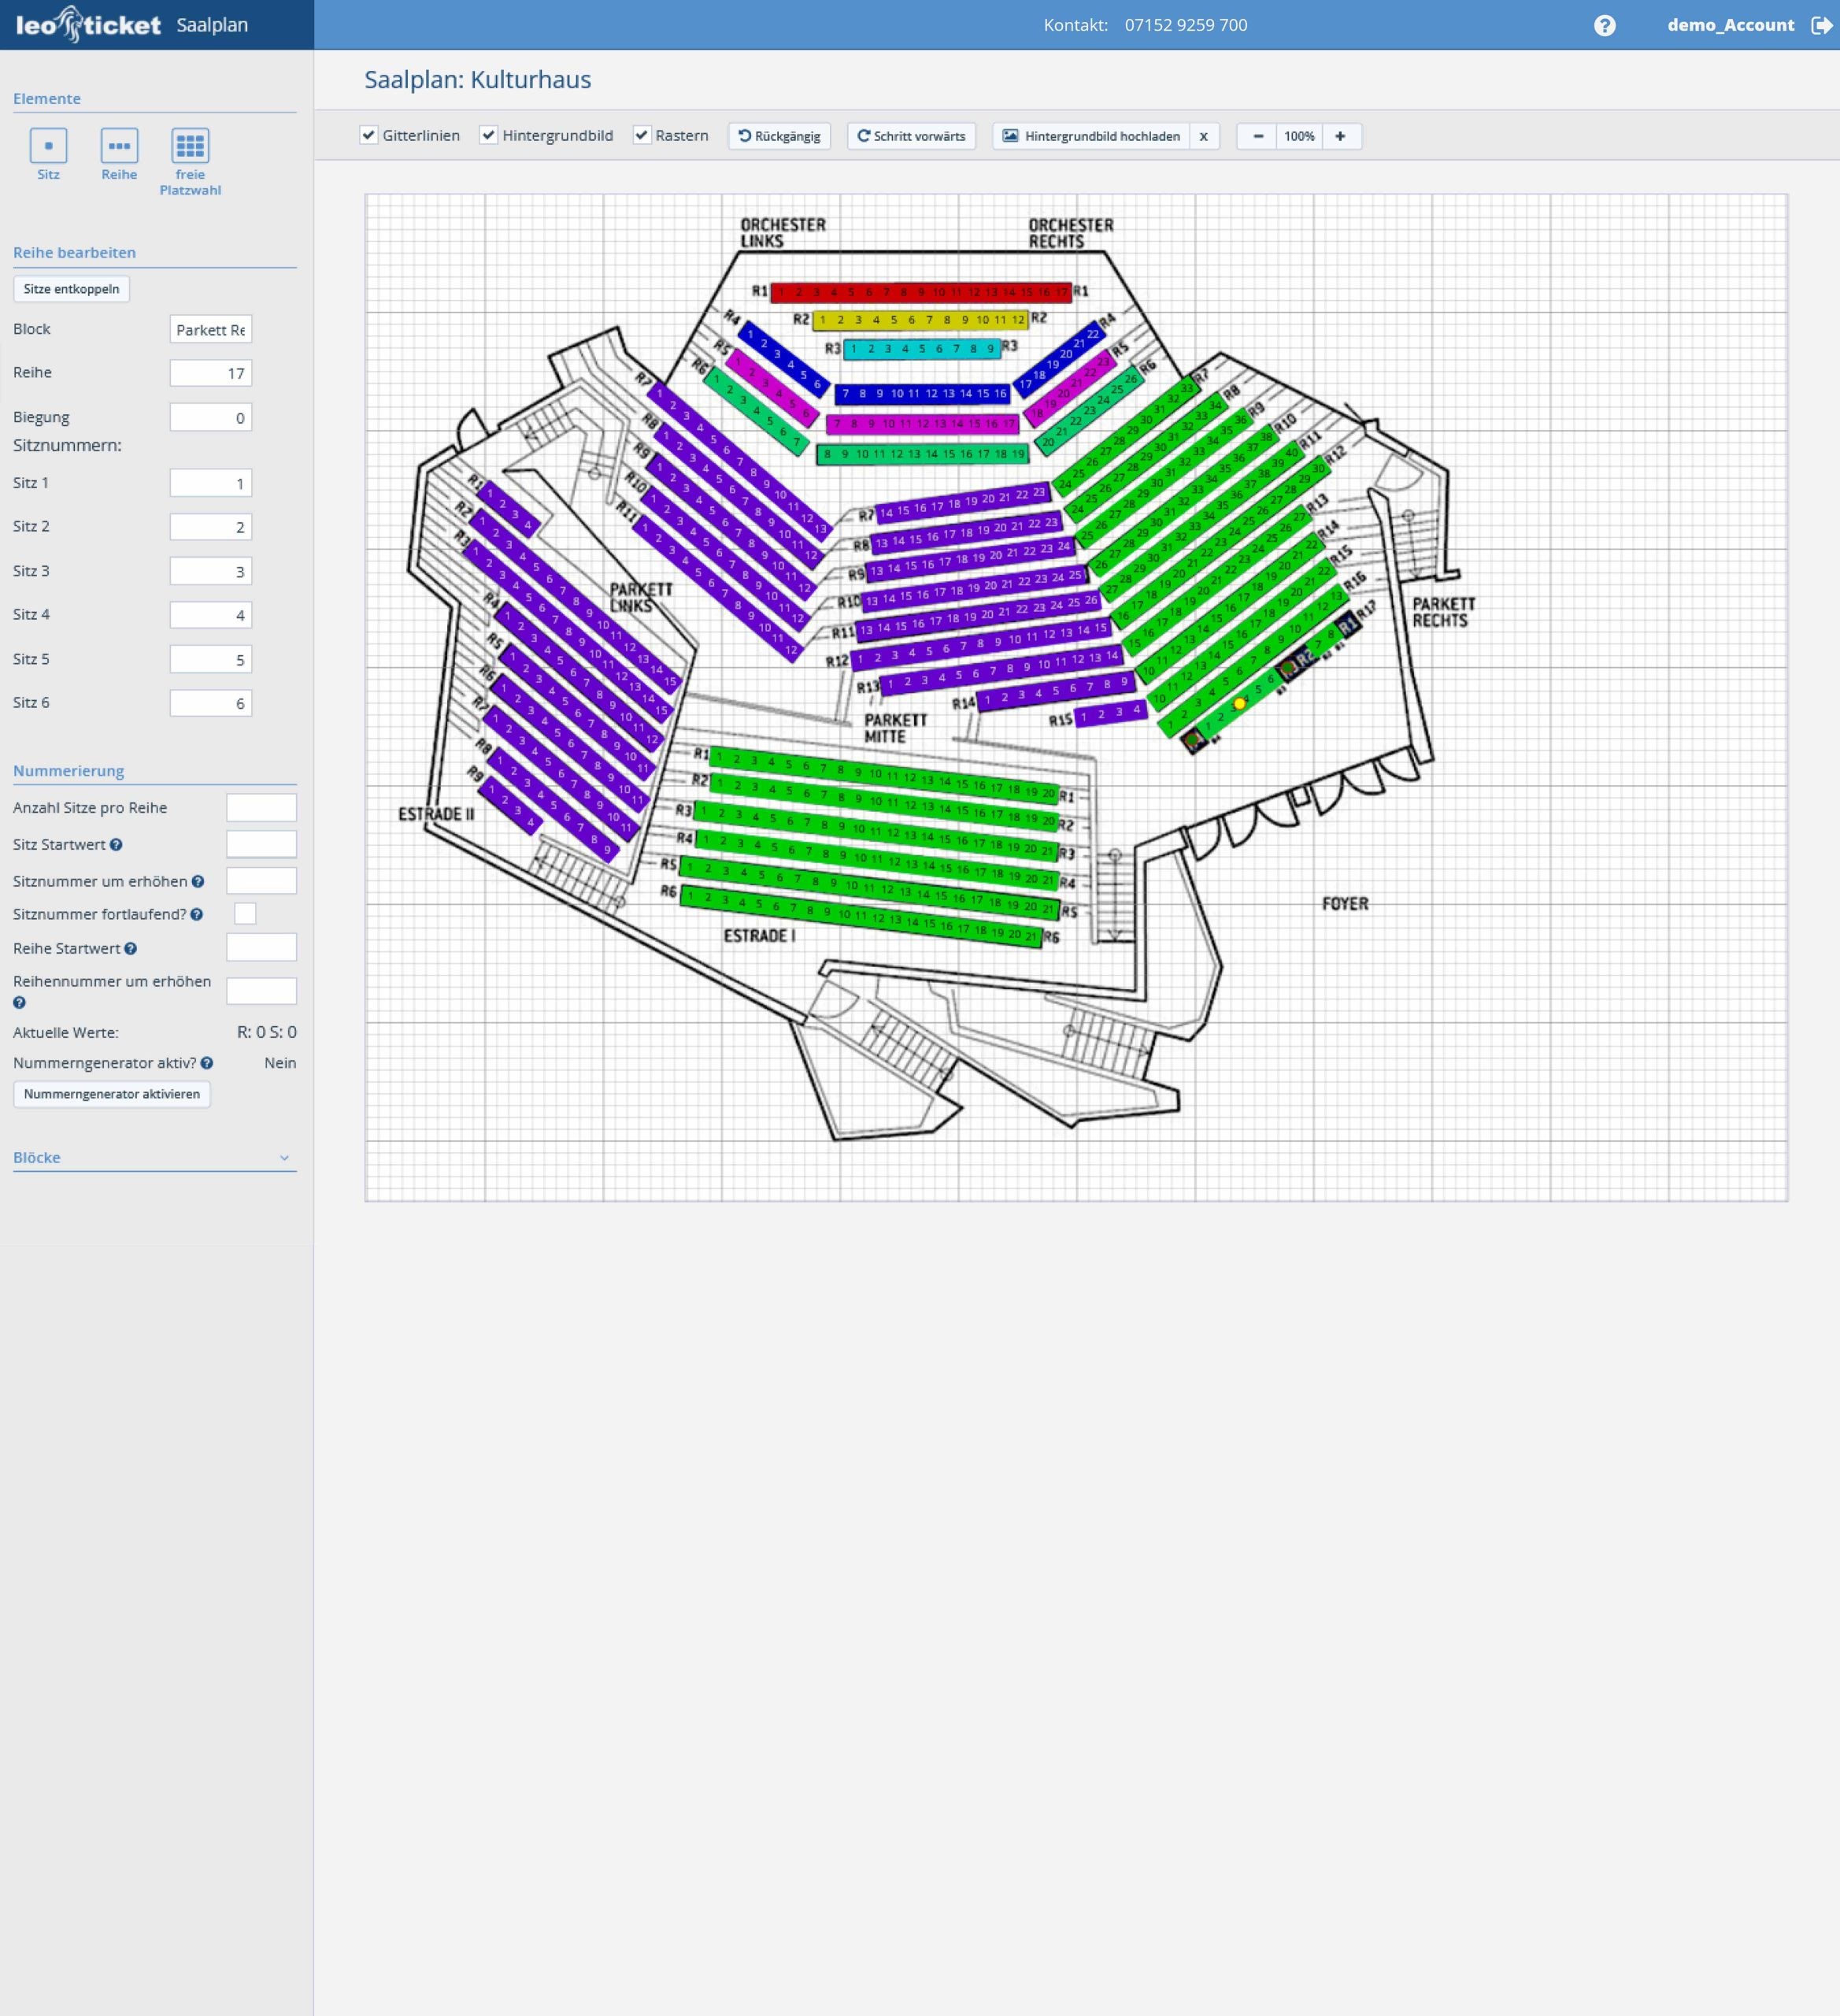The height and width of the screenshot is (2016, 1840).
Task: Zoom in with the plus button
Action: point(1340,136)
